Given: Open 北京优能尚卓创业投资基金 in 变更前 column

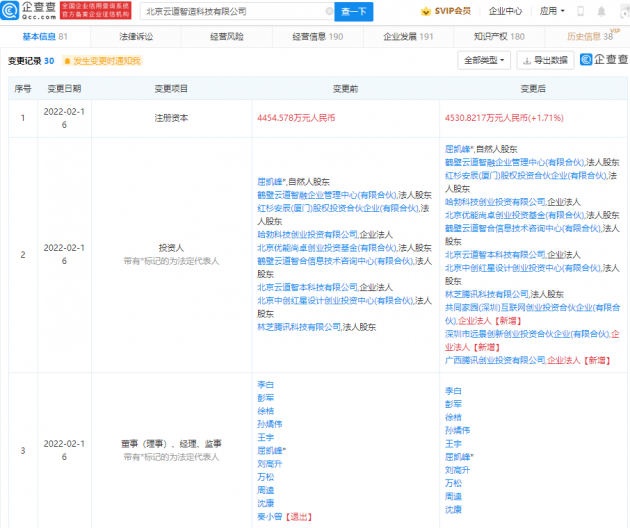Looking at the screenshot, I should [327, 248].
